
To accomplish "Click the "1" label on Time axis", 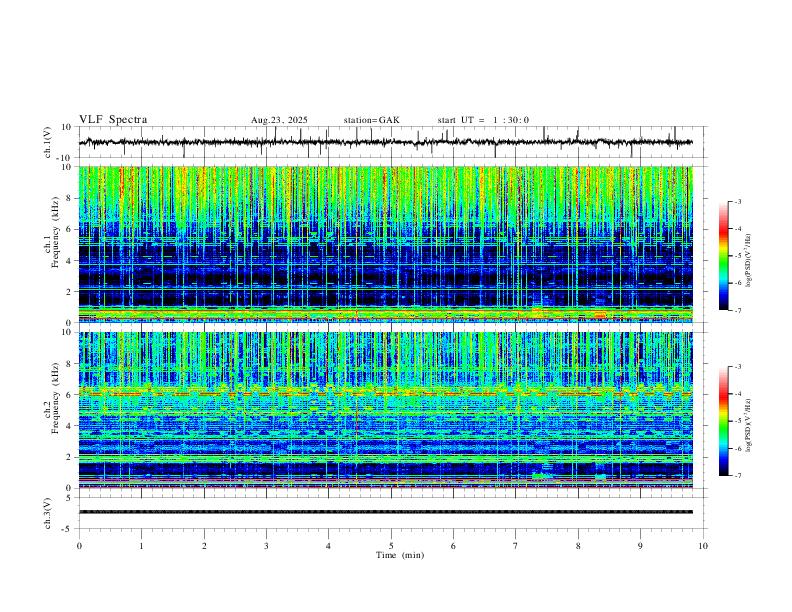I will [141, 546].
